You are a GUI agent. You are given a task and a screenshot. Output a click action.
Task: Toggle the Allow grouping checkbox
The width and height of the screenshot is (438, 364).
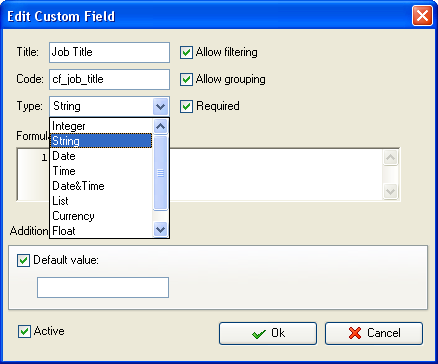point(186,80)
